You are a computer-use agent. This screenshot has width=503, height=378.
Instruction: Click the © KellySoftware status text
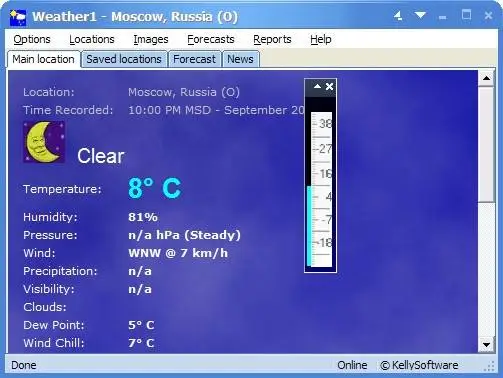[x=419, y=365]
